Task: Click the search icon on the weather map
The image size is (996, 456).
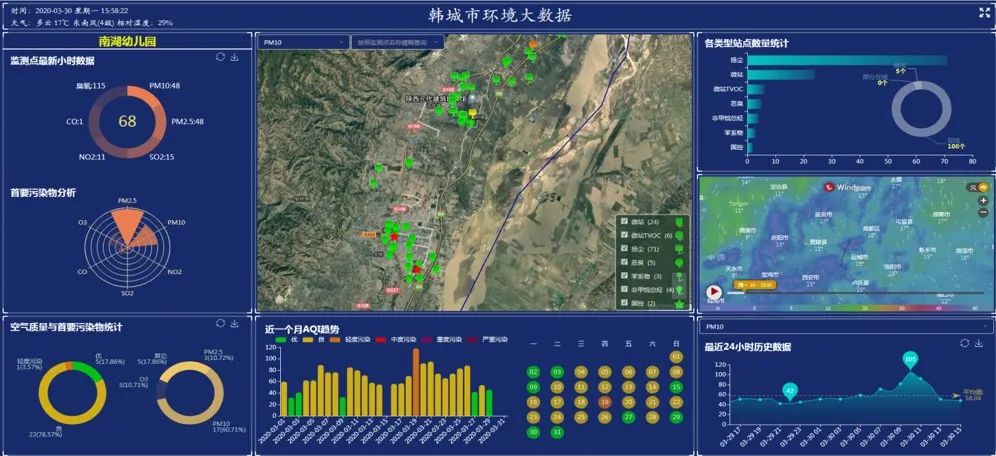Action: click(x=971, y=187)
